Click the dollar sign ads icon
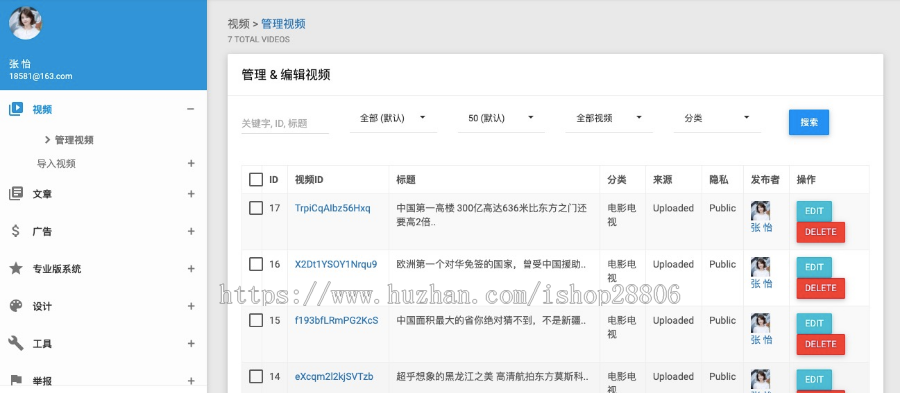900x393 pixels. (16, 231)
